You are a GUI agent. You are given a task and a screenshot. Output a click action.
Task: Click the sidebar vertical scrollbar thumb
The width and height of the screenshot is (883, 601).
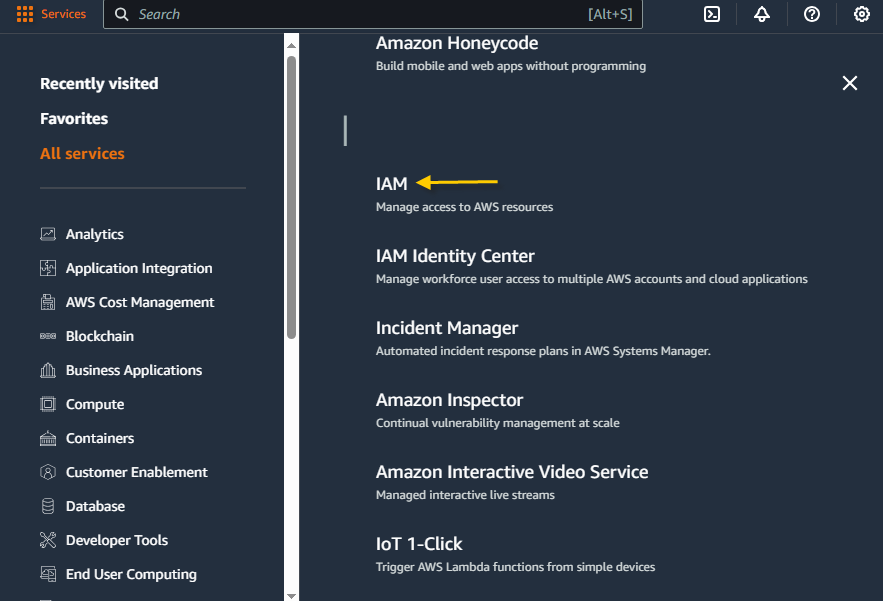coord(291,197)
